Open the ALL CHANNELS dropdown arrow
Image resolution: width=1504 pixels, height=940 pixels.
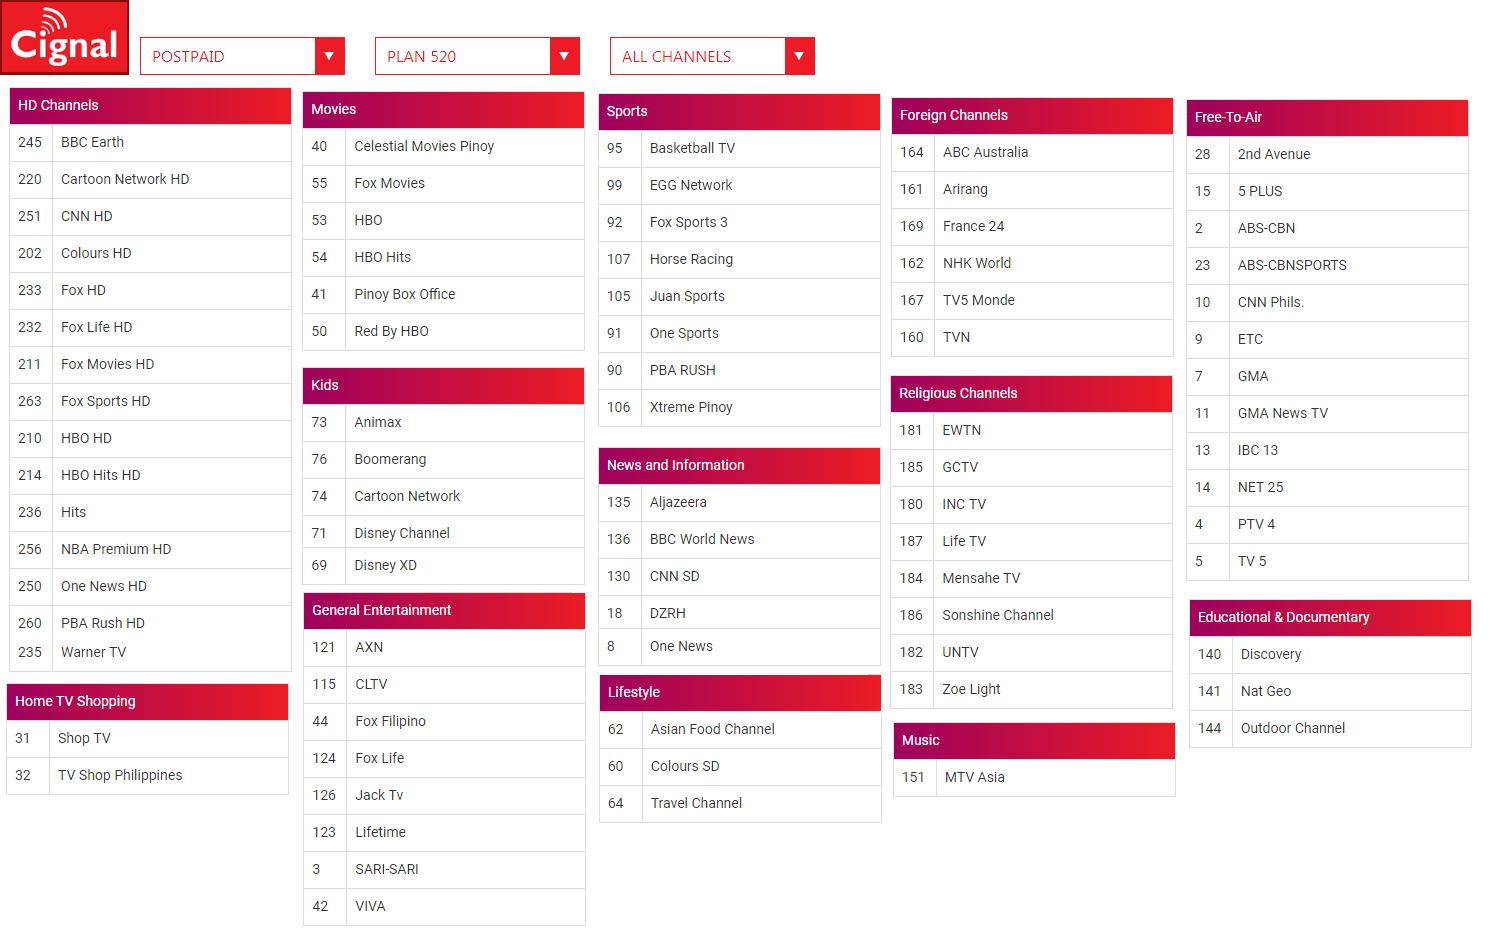799,56
